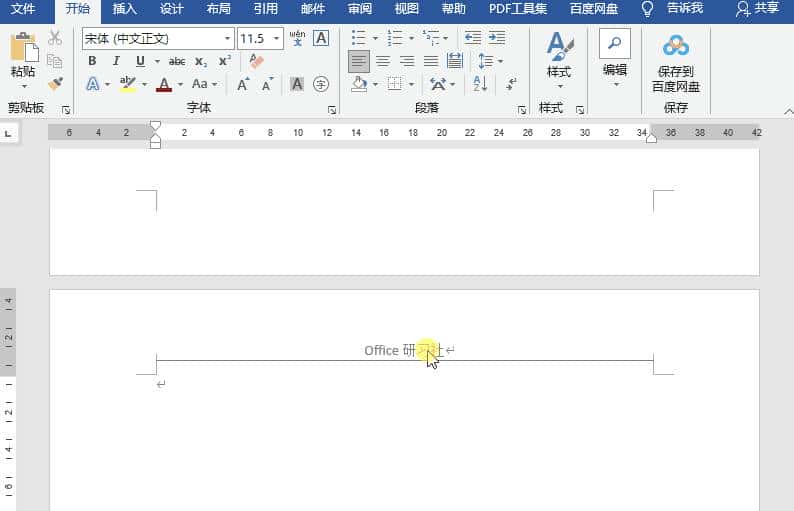Open the font size dropdown
The height and width of the screenshot is (511, 794).
click(276, 38)
